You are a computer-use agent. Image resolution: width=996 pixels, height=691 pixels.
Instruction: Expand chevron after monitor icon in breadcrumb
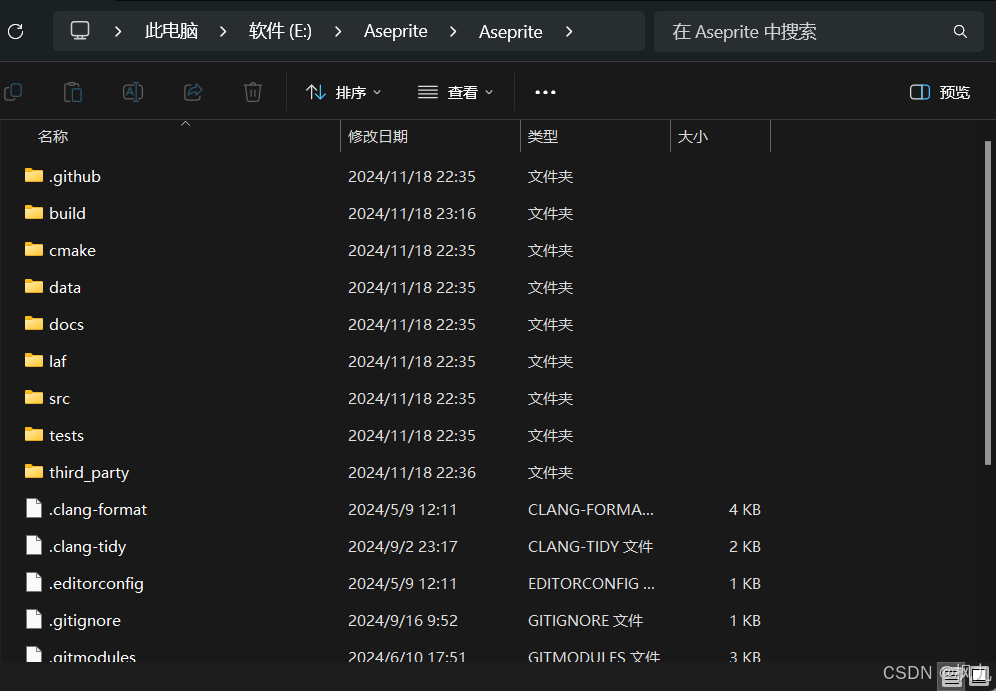[x=118, y=31]
